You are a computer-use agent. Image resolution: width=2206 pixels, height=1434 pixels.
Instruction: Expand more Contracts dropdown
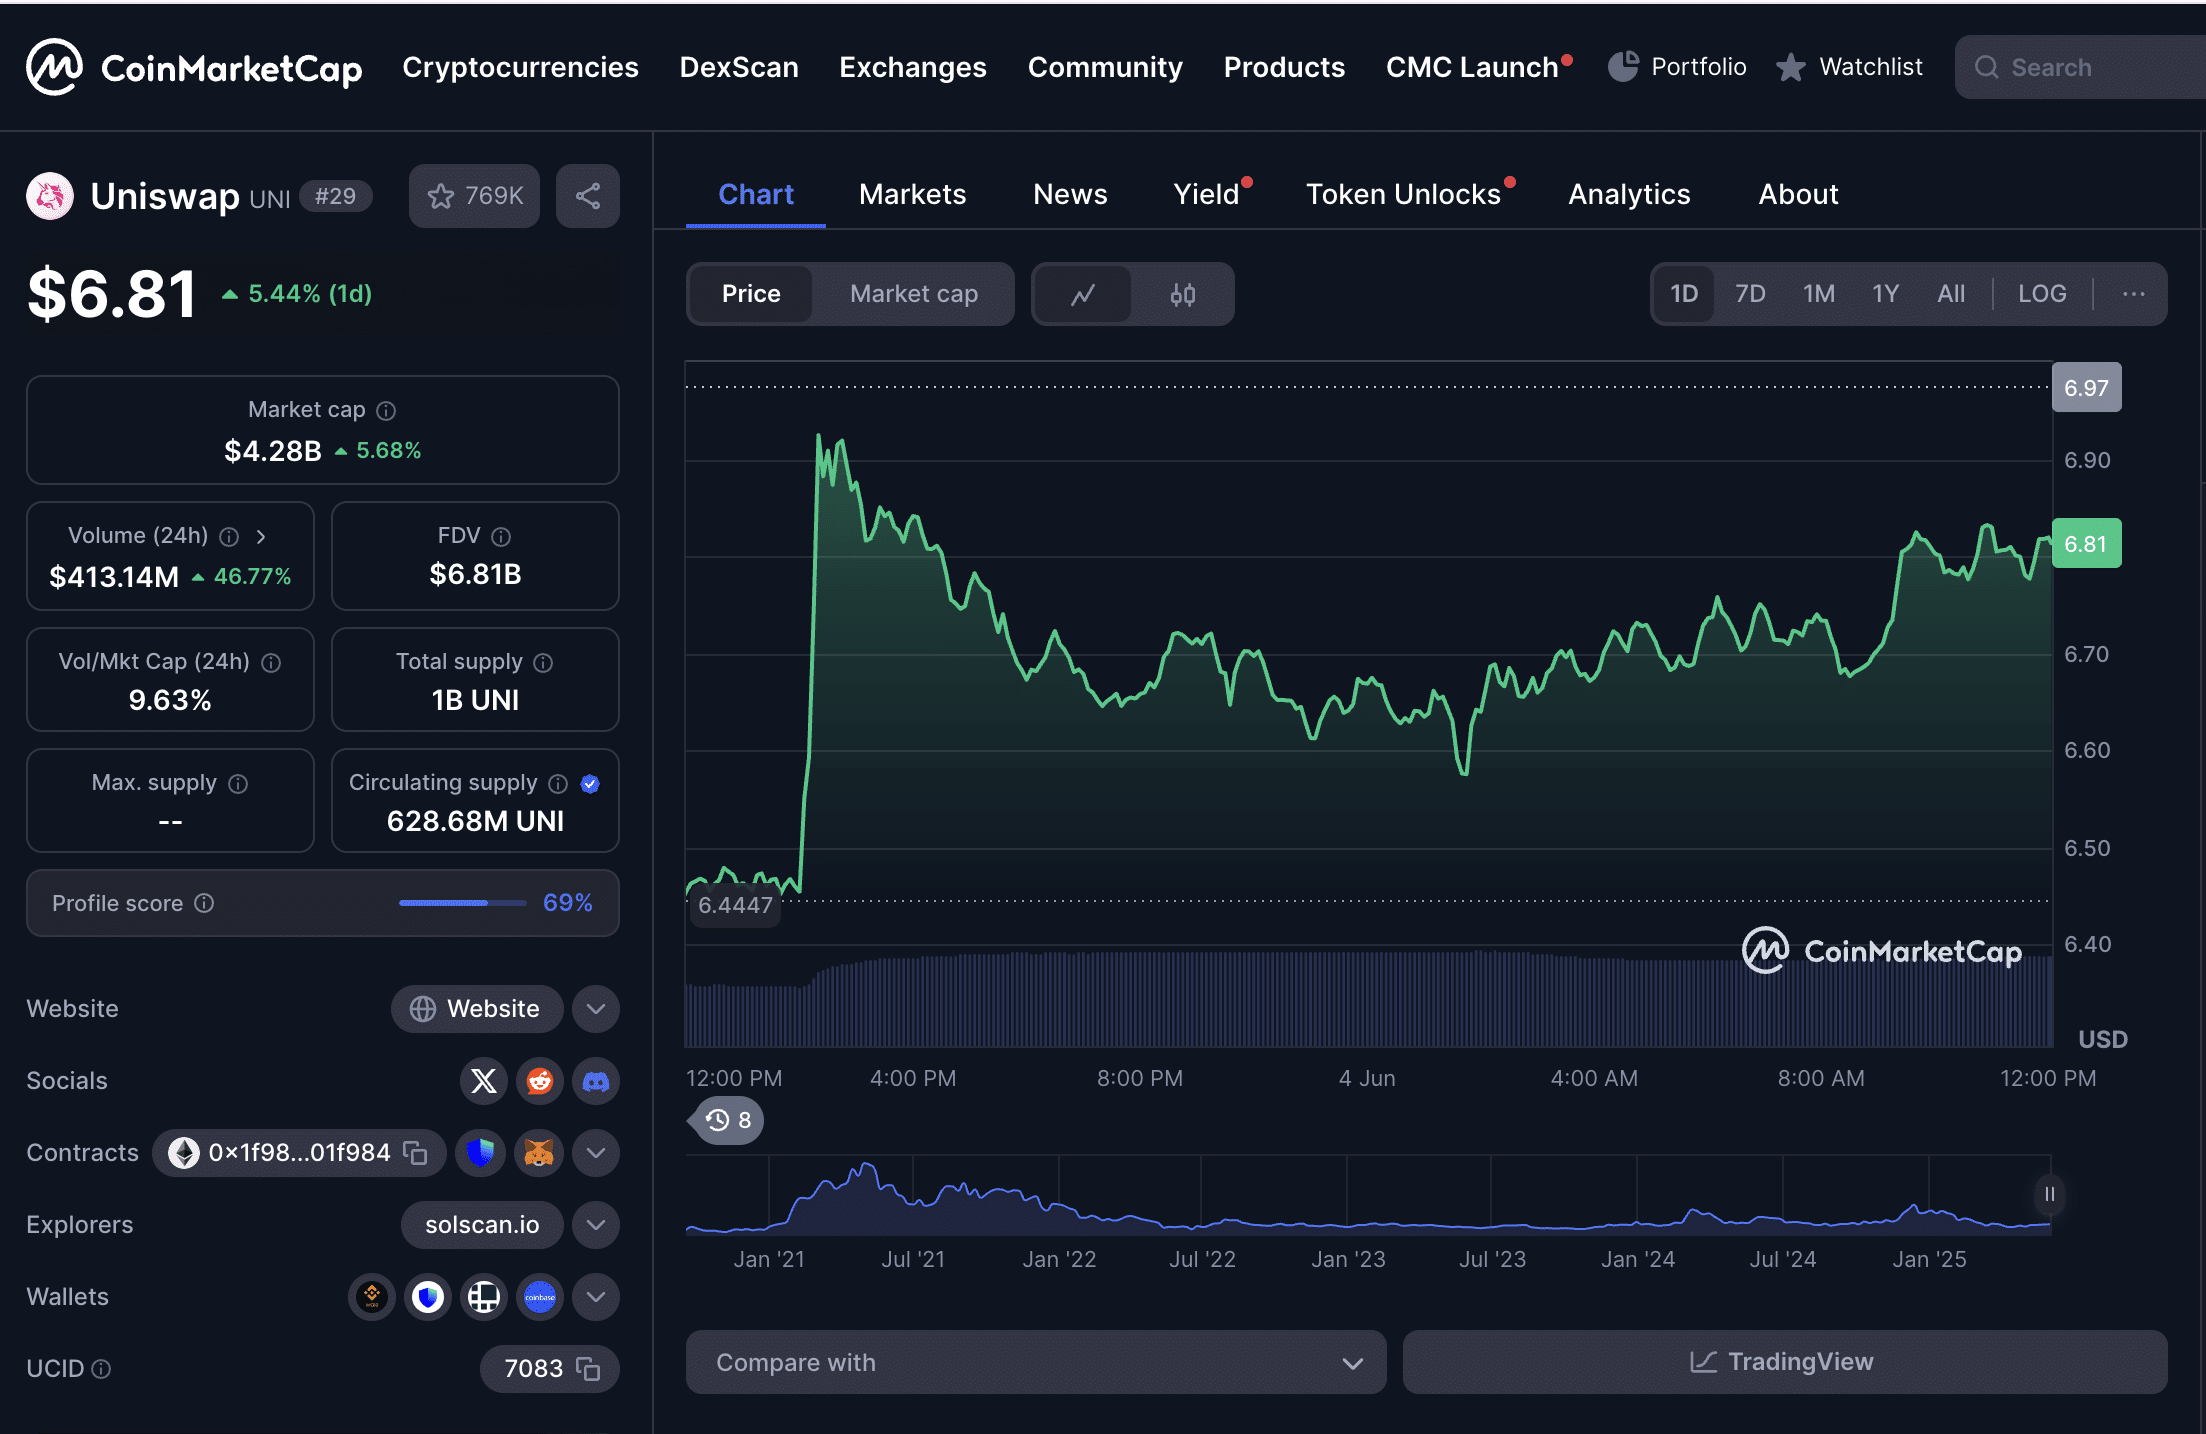[x=596, y=1153]
